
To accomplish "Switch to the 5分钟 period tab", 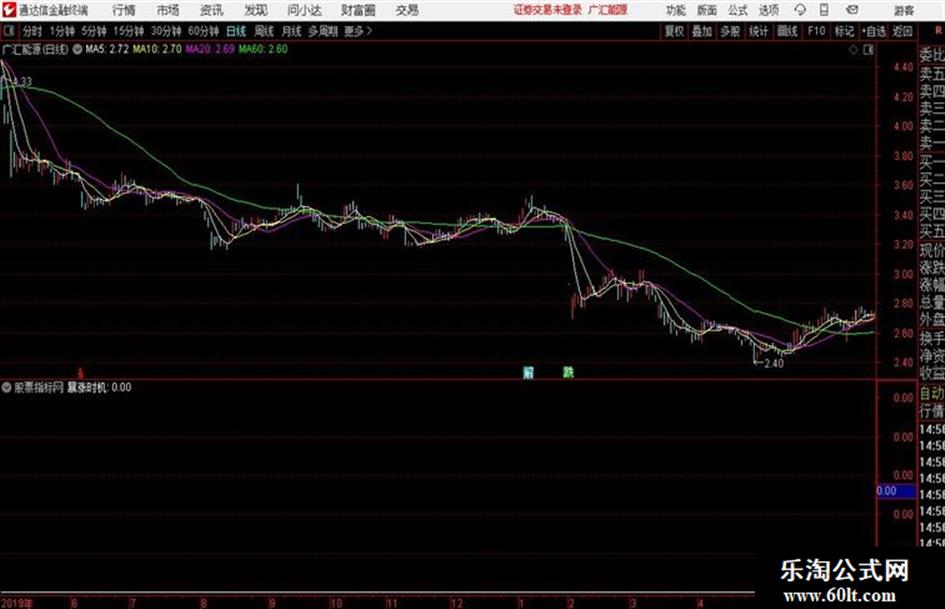I will pos(93,31).
